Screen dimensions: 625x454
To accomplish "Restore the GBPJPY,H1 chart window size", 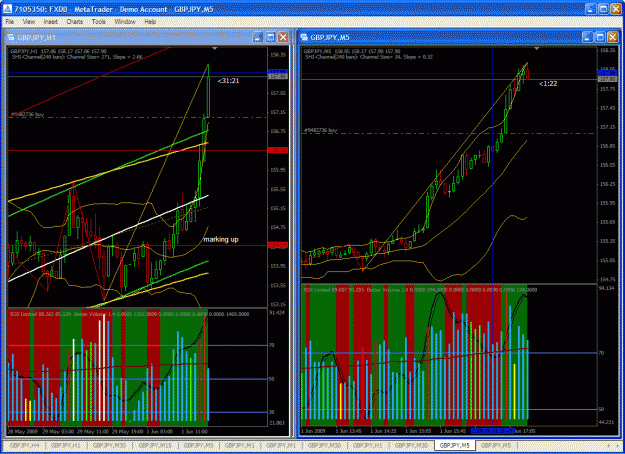I will point(271,37).
